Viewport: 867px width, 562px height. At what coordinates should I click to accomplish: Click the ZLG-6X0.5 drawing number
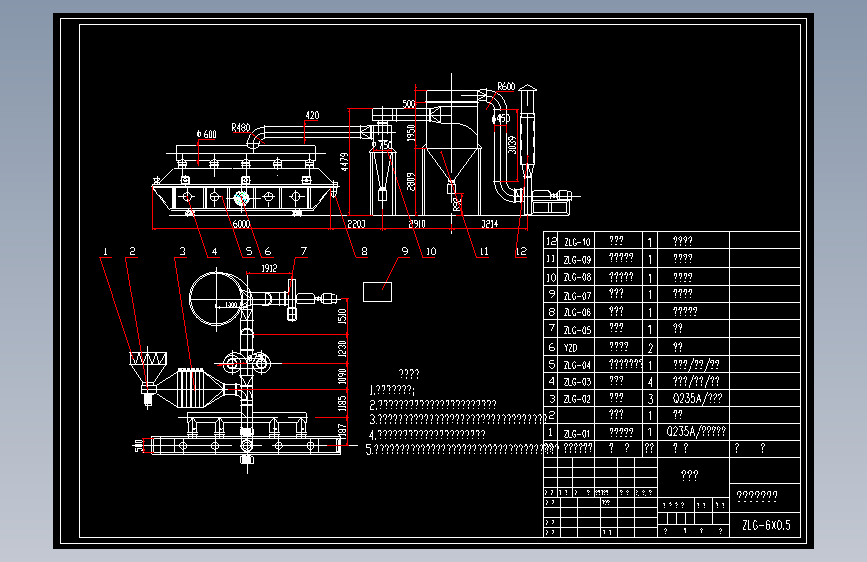766,525
